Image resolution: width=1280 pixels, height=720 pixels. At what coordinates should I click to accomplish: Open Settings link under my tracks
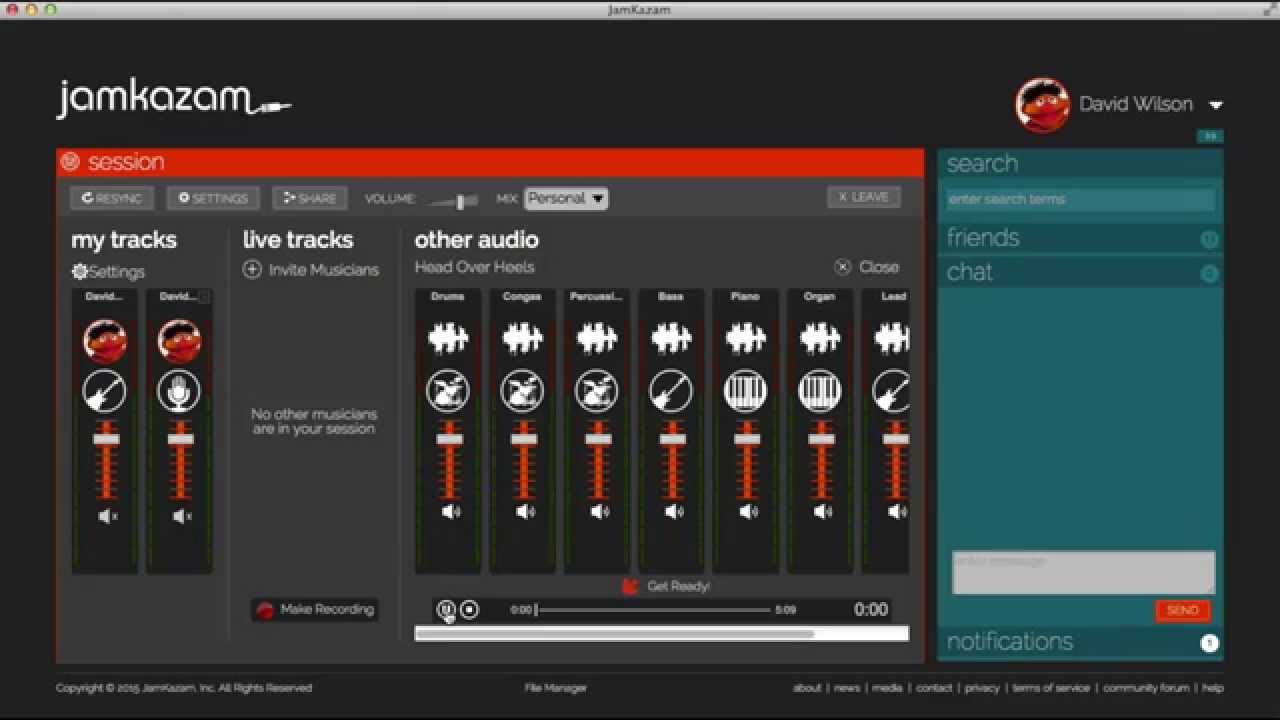(108, 272)
